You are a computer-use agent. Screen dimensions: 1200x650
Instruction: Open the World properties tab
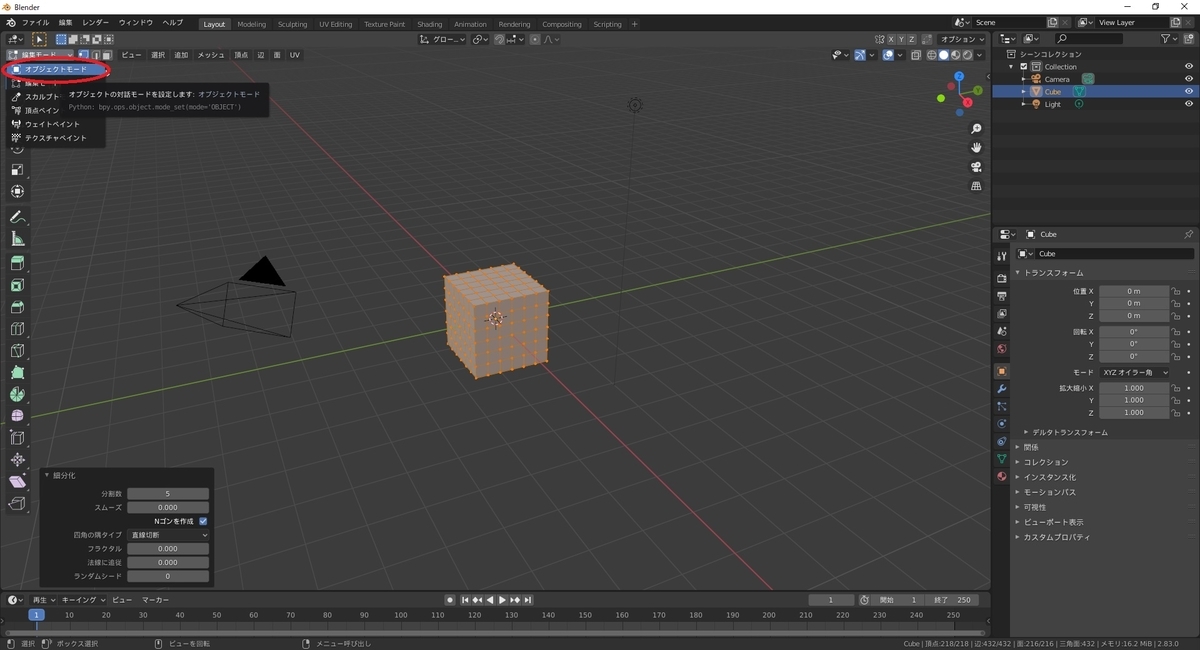click(x=1001, y=349)
